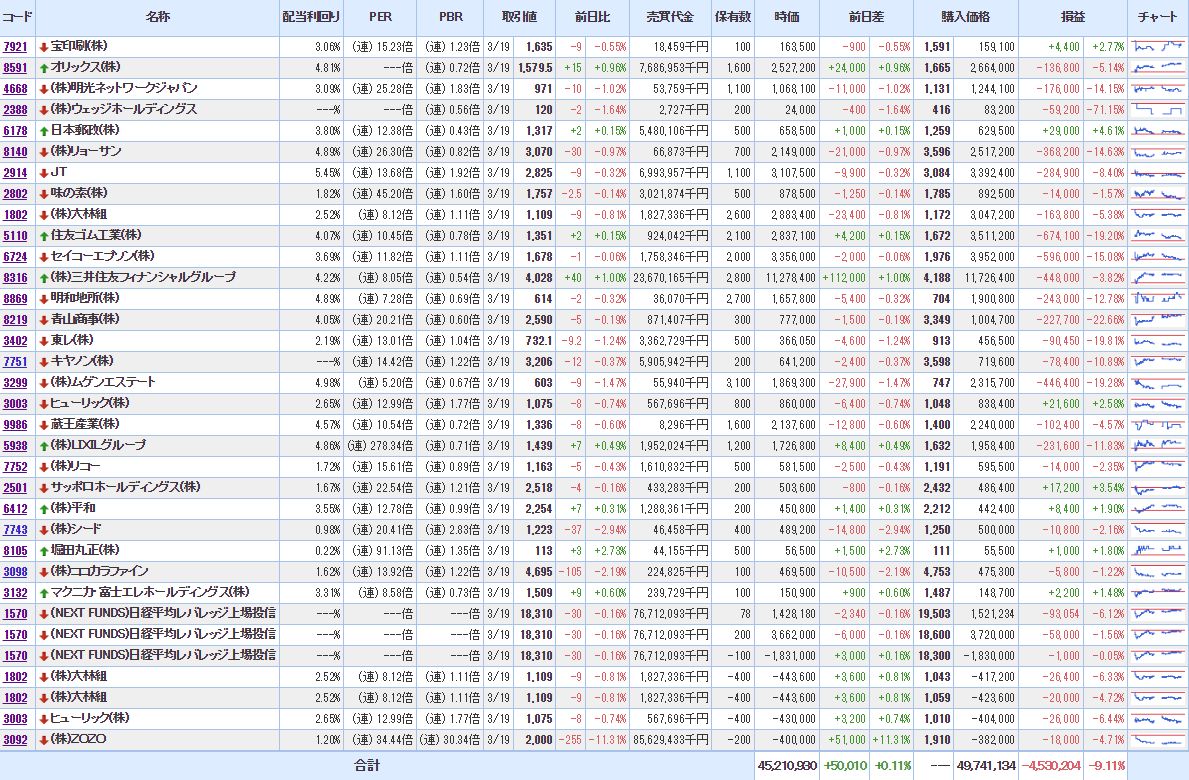This screenshot has width=1189, height=780.
Task: Open the mini chart in the (株)ZOZO row
Action: tap(1158, 739)
